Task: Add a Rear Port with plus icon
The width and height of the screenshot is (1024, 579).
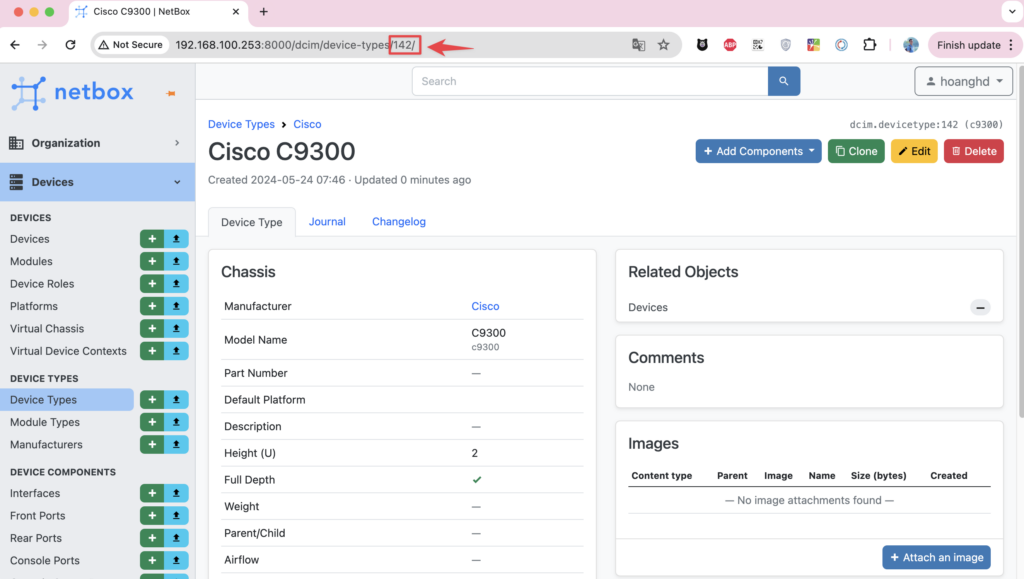Action: [x=152, y=538]
